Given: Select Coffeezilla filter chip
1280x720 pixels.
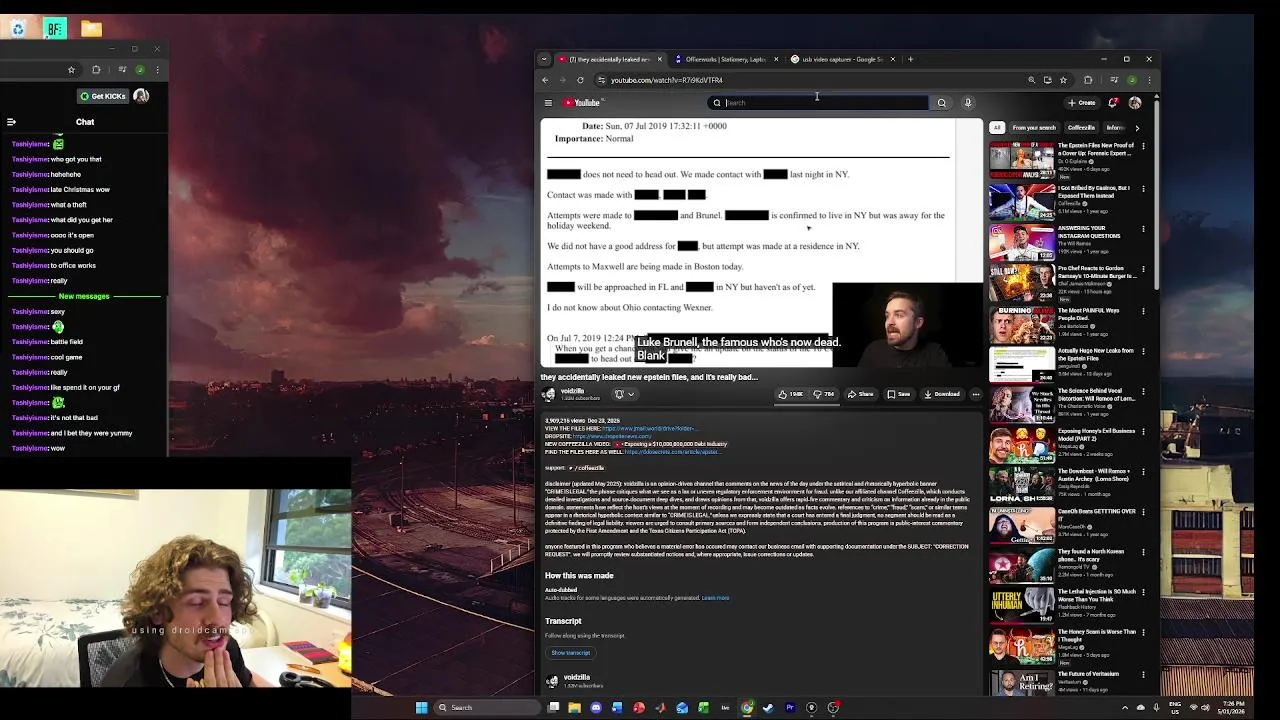Looking at the screenshot, I should click(1081, 128).
